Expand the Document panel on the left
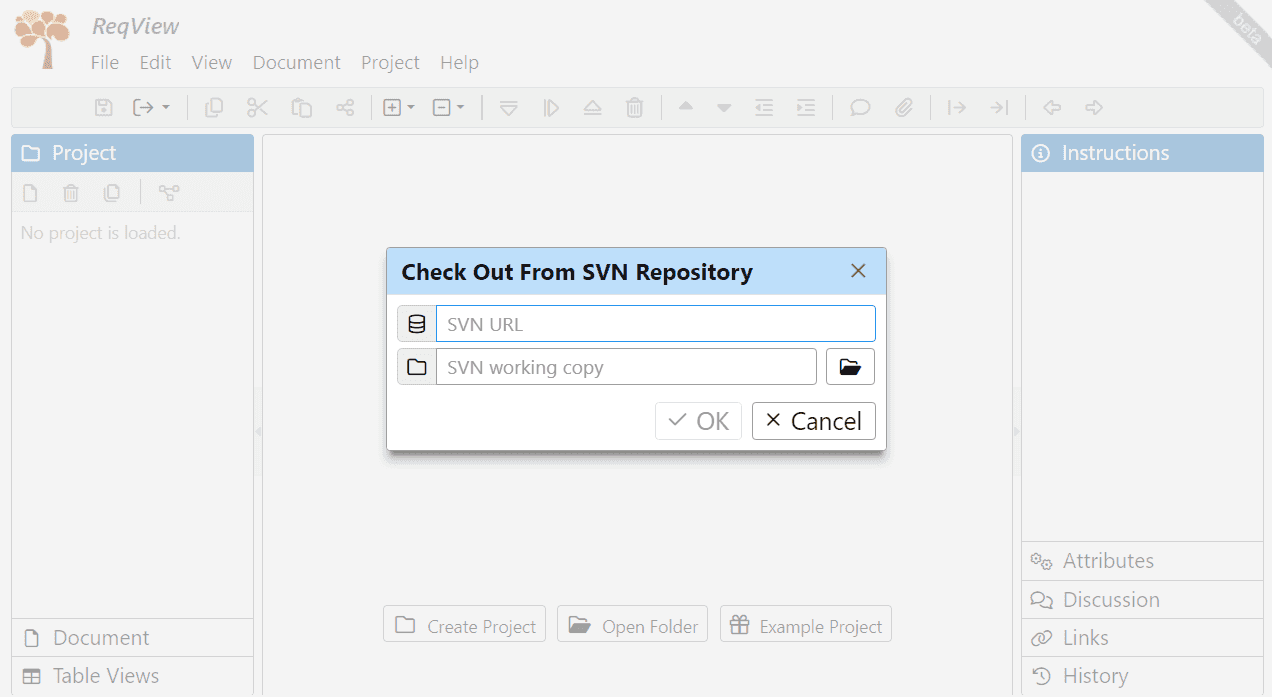1272x697 pixels. point(132,638)
